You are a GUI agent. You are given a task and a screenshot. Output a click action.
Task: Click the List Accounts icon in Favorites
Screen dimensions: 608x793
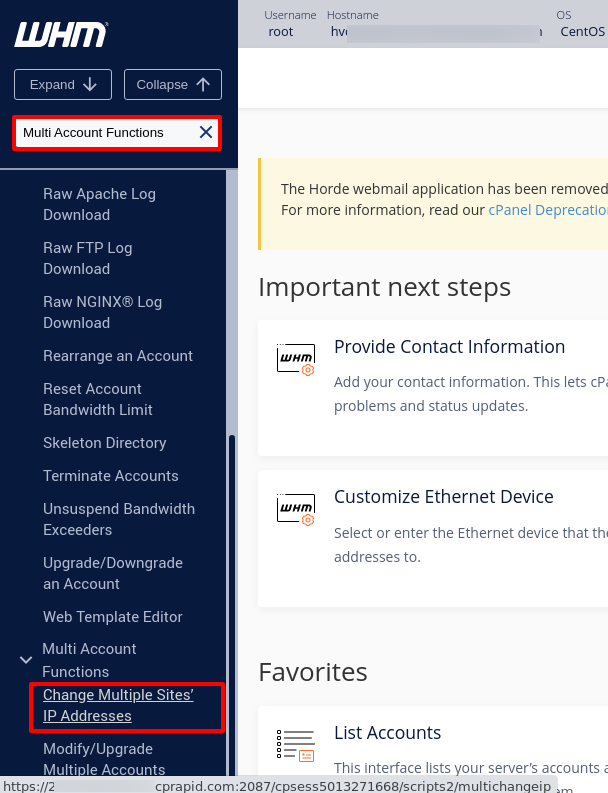294,744
